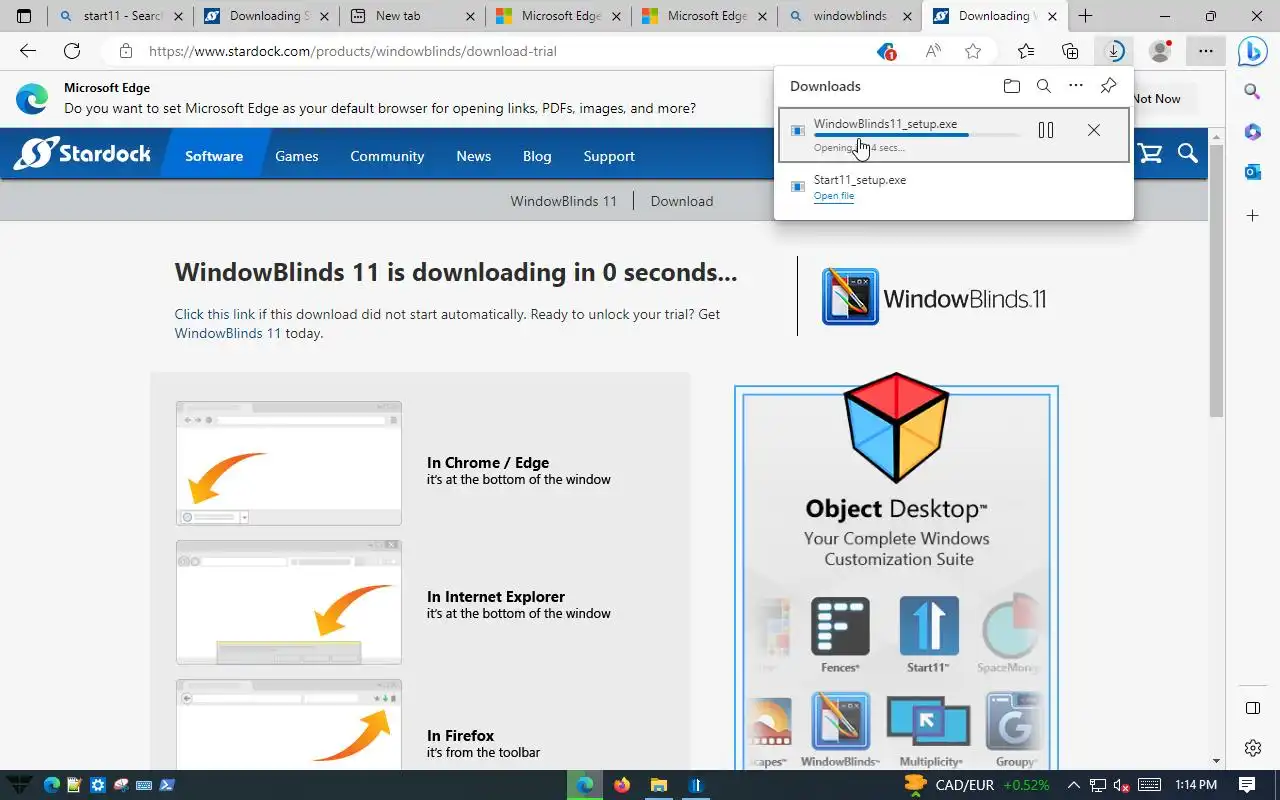
Task: Click the Object Desktop cube logo
Action: tap(896, 428)
